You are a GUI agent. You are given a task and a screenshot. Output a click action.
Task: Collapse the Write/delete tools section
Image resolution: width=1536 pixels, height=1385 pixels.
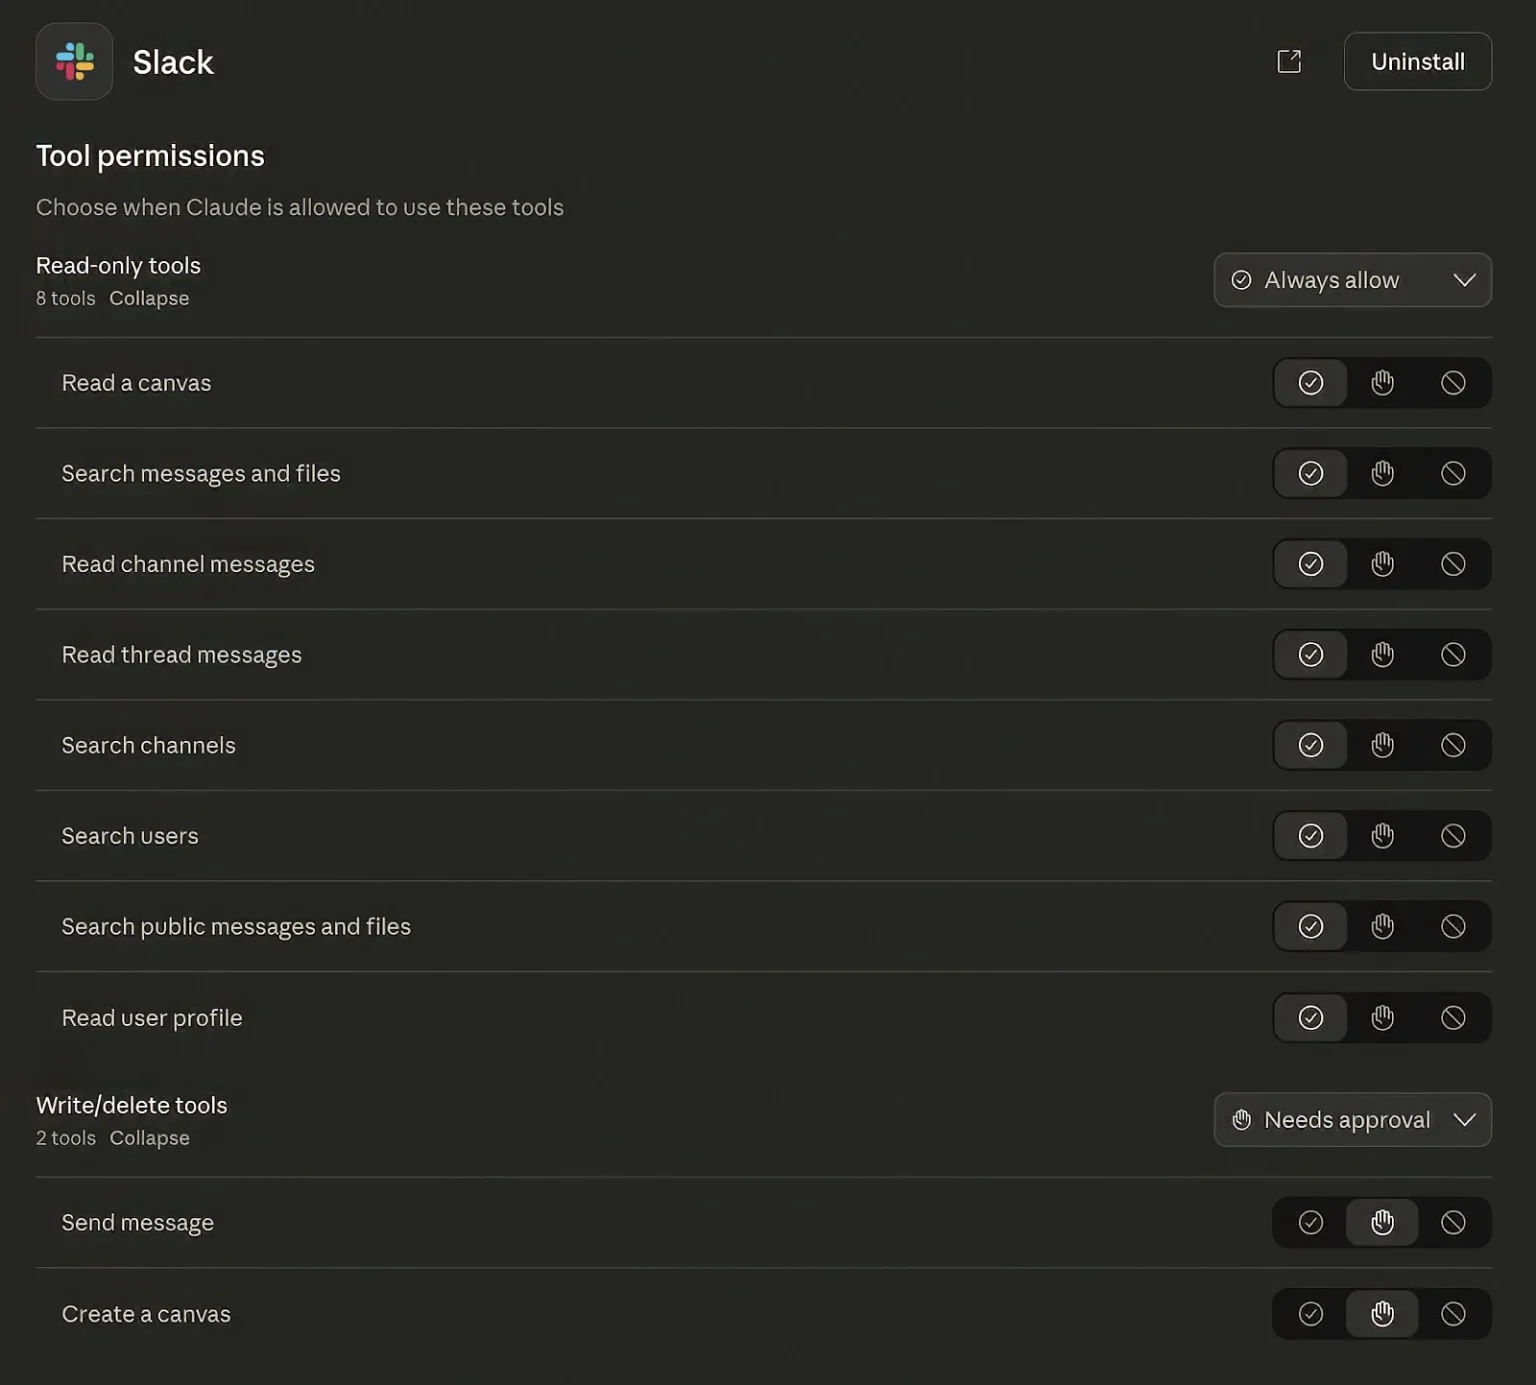(x=148, y=1138)
